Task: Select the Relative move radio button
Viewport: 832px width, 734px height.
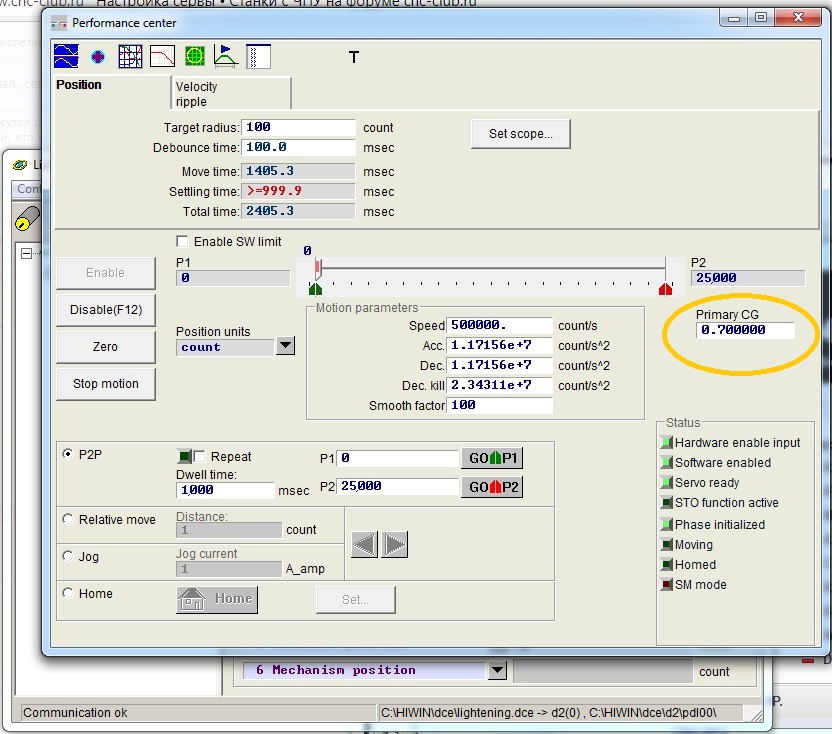Action: pos(67,519)
